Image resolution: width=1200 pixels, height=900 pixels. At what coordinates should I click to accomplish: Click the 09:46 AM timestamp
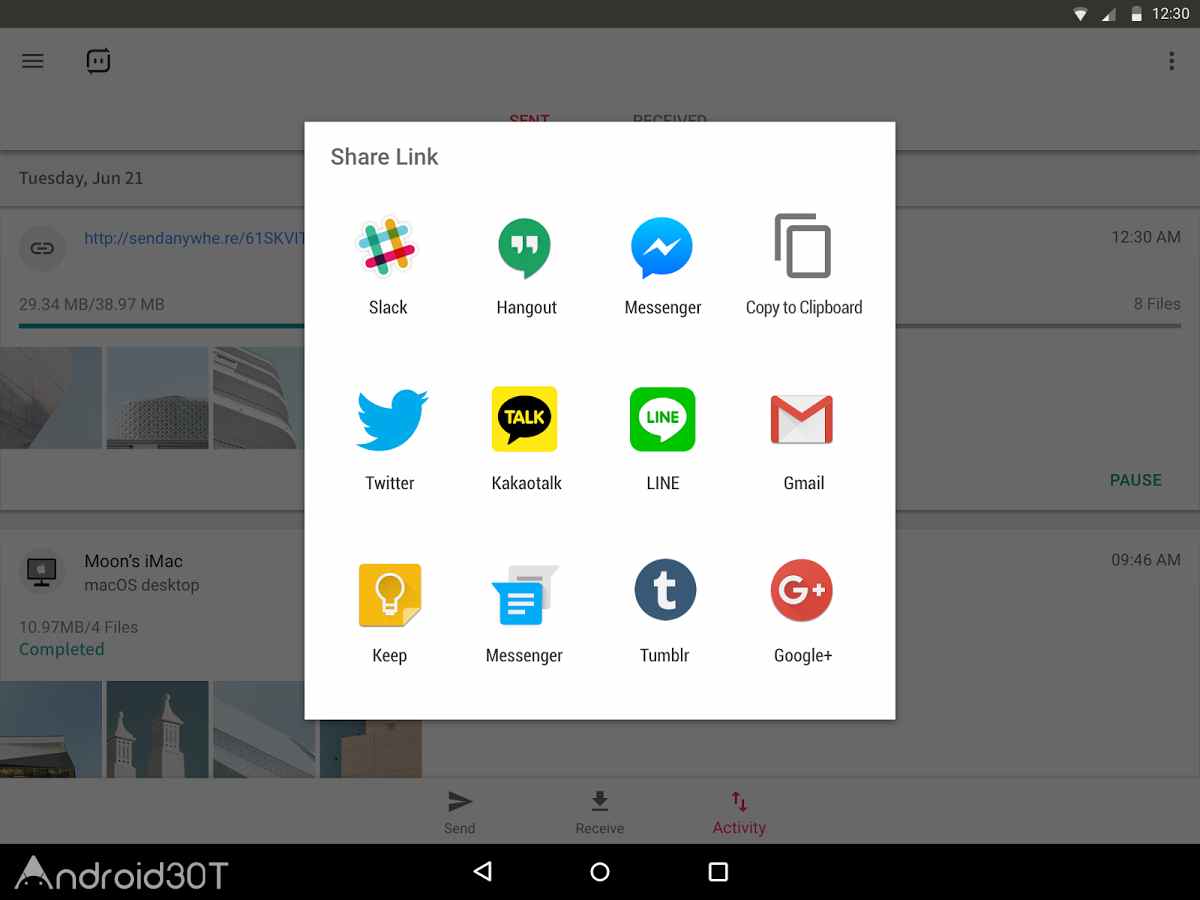click(x=1146, y=560)
